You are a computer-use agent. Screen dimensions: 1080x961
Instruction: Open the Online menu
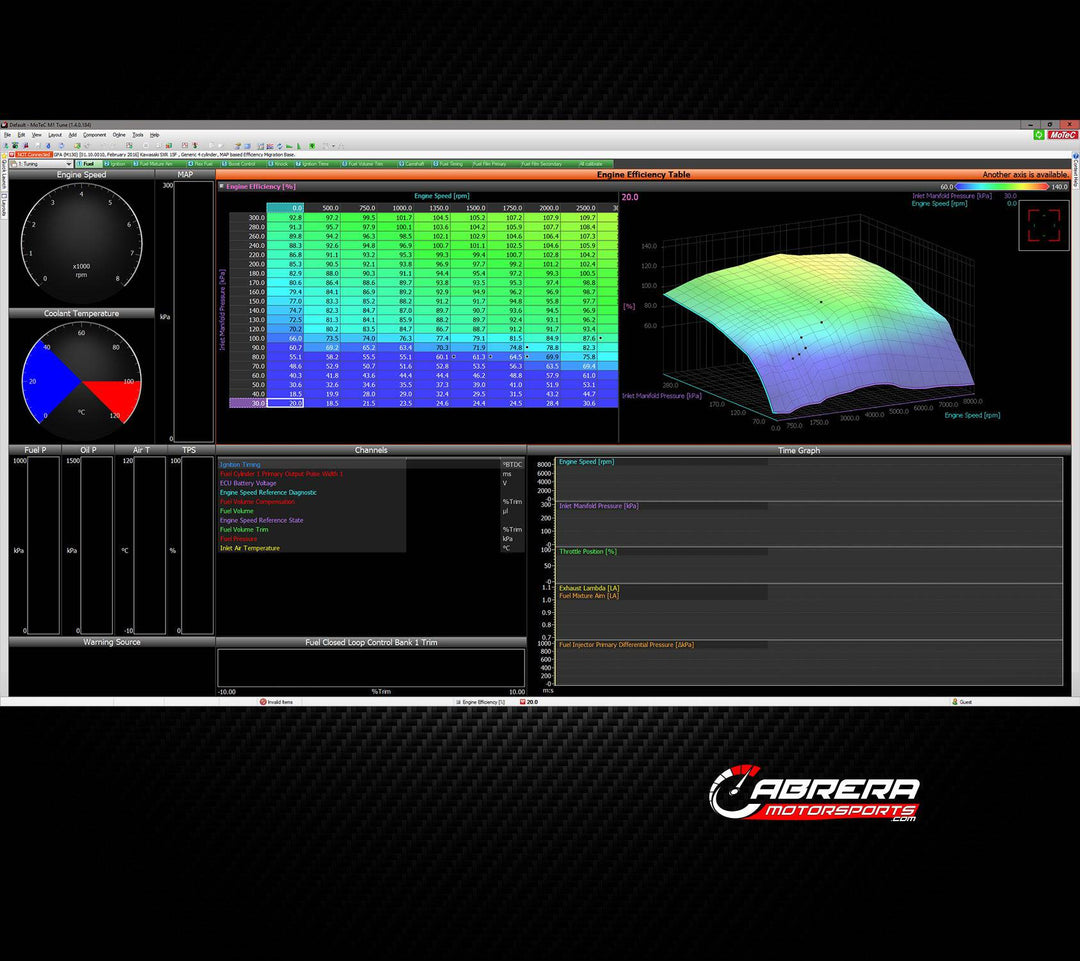[x=119, y=134]
